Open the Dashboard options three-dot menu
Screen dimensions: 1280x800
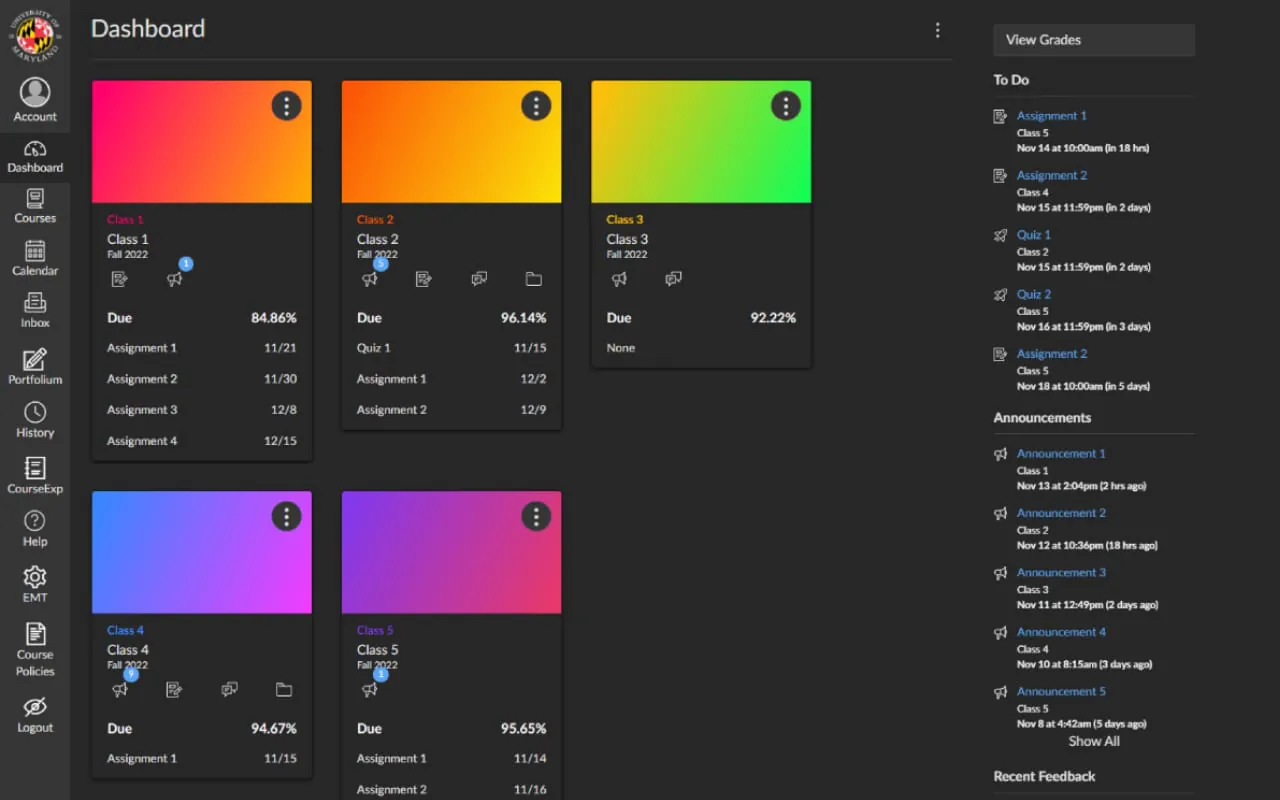click(937, 30)
